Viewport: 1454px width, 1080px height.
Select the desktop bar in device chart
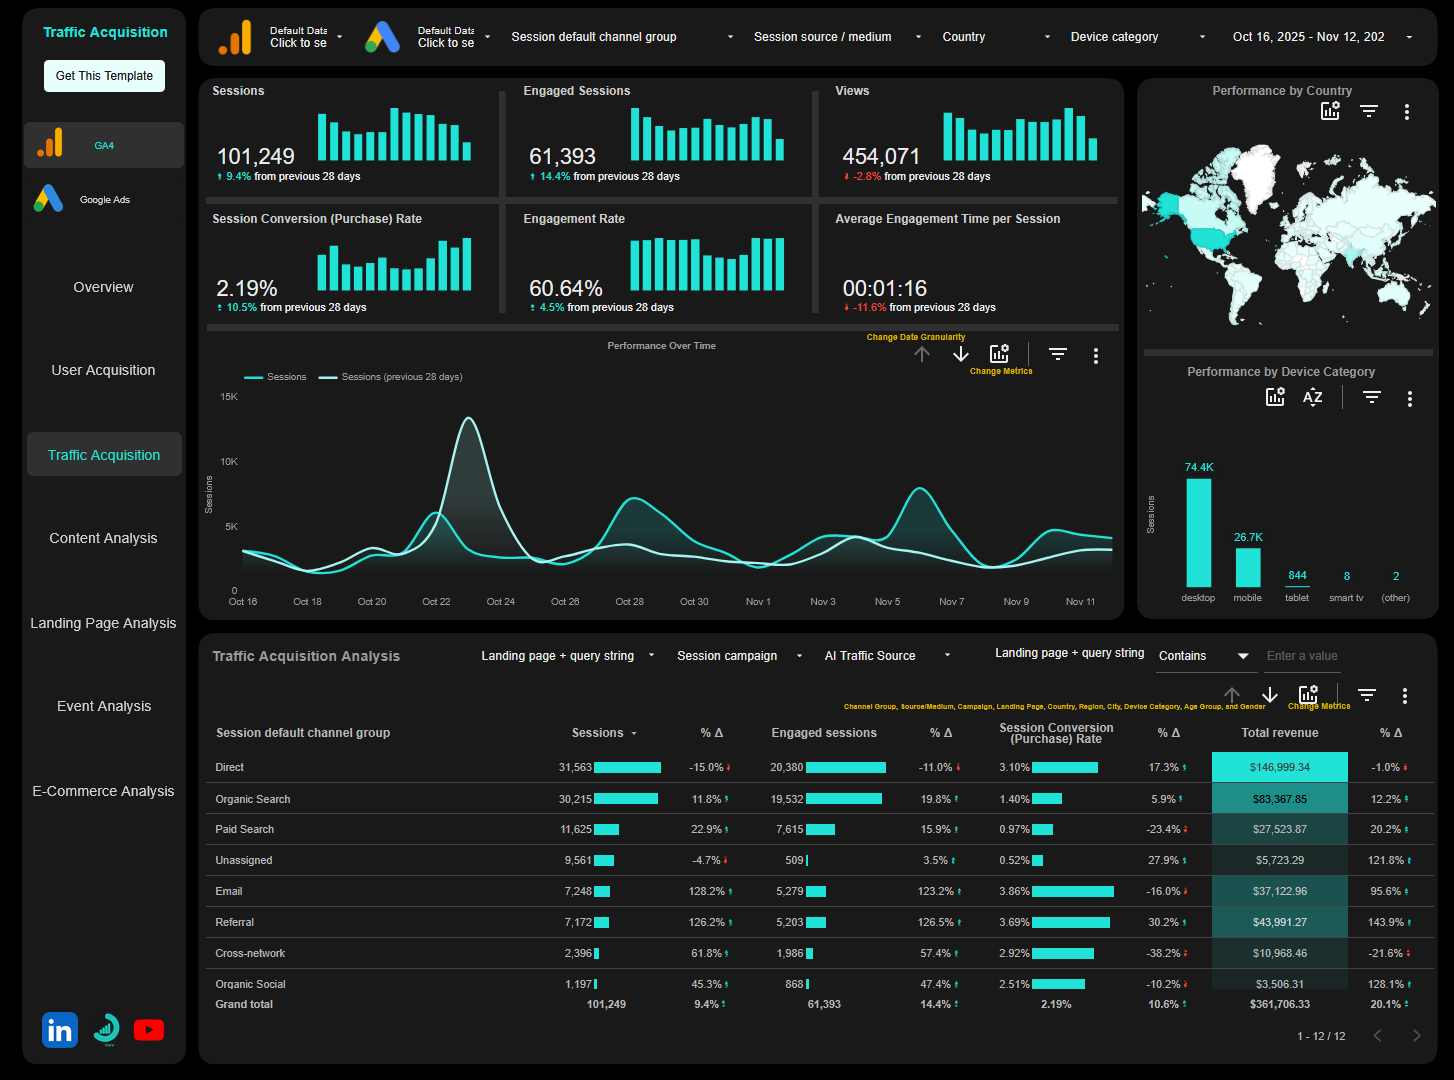pos(1198,533)
